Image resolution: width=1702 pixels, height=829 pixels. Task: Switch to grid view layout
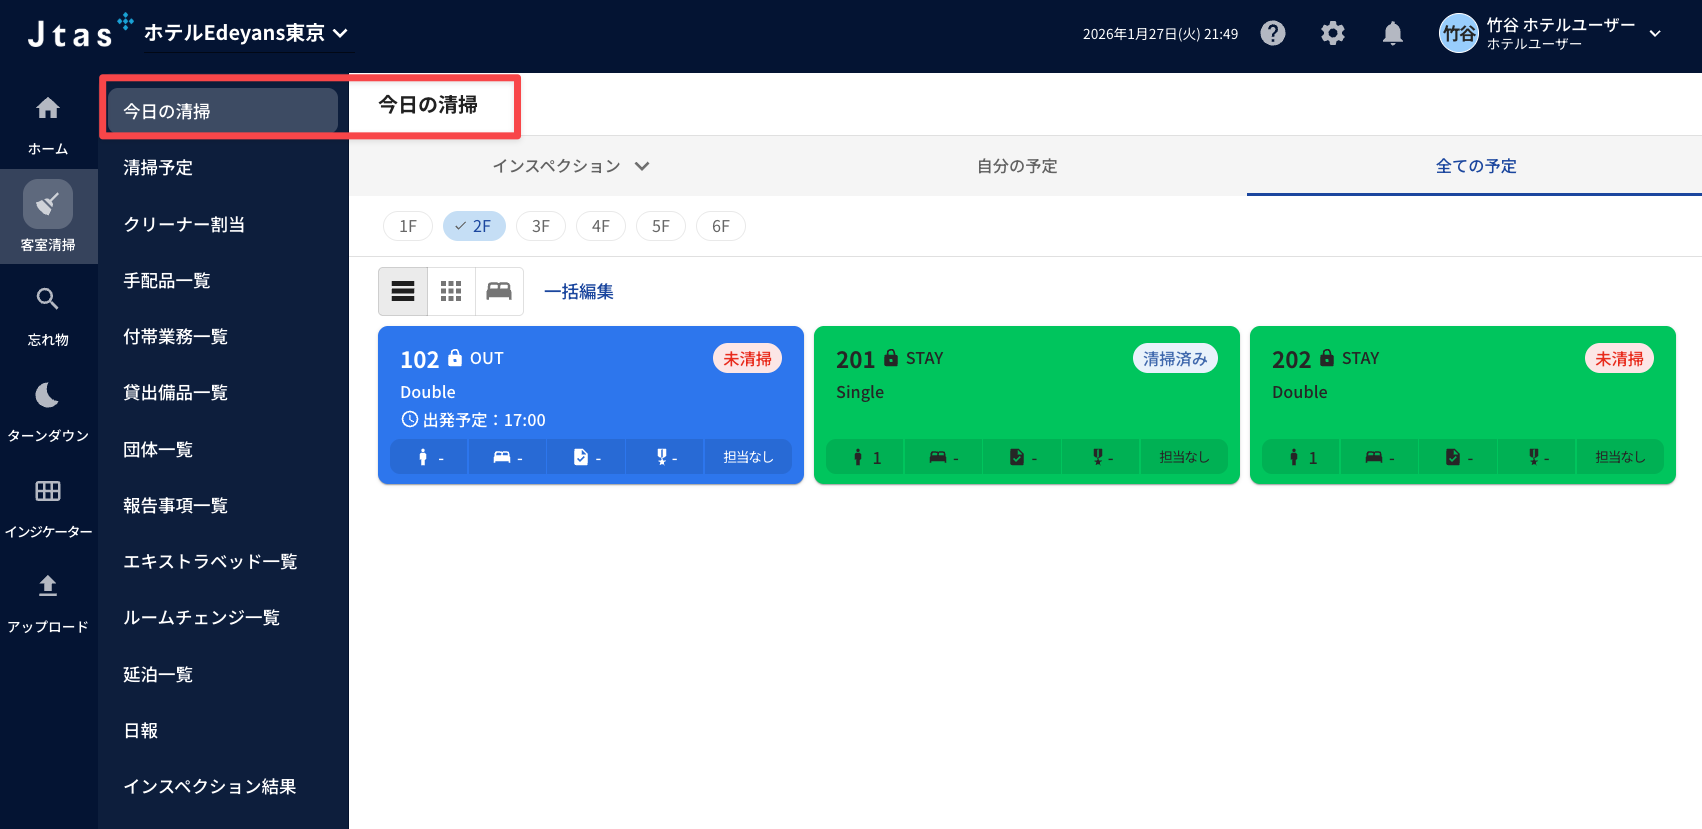click(x=451, y=291)
